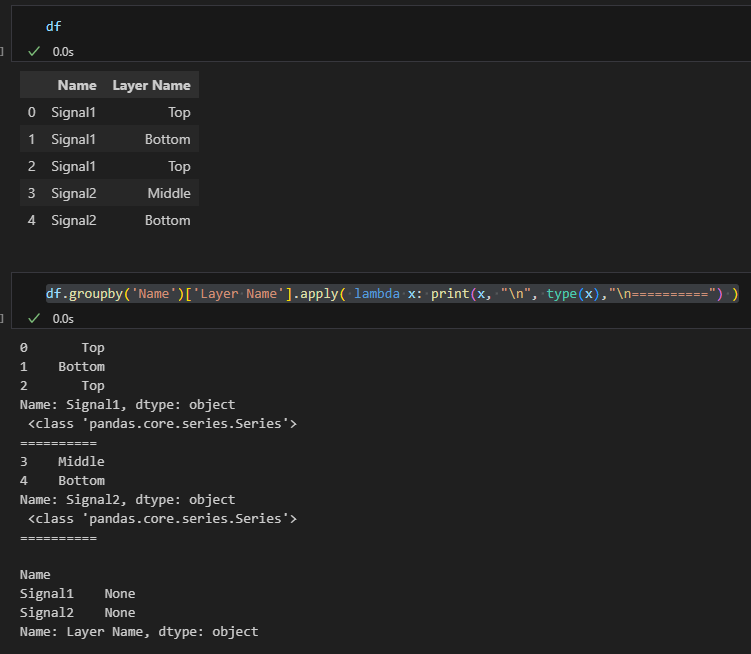The height and width of the screenshot is (654, 751).
Task: Click Signal2 cell in table row 3
Action: 74,194
